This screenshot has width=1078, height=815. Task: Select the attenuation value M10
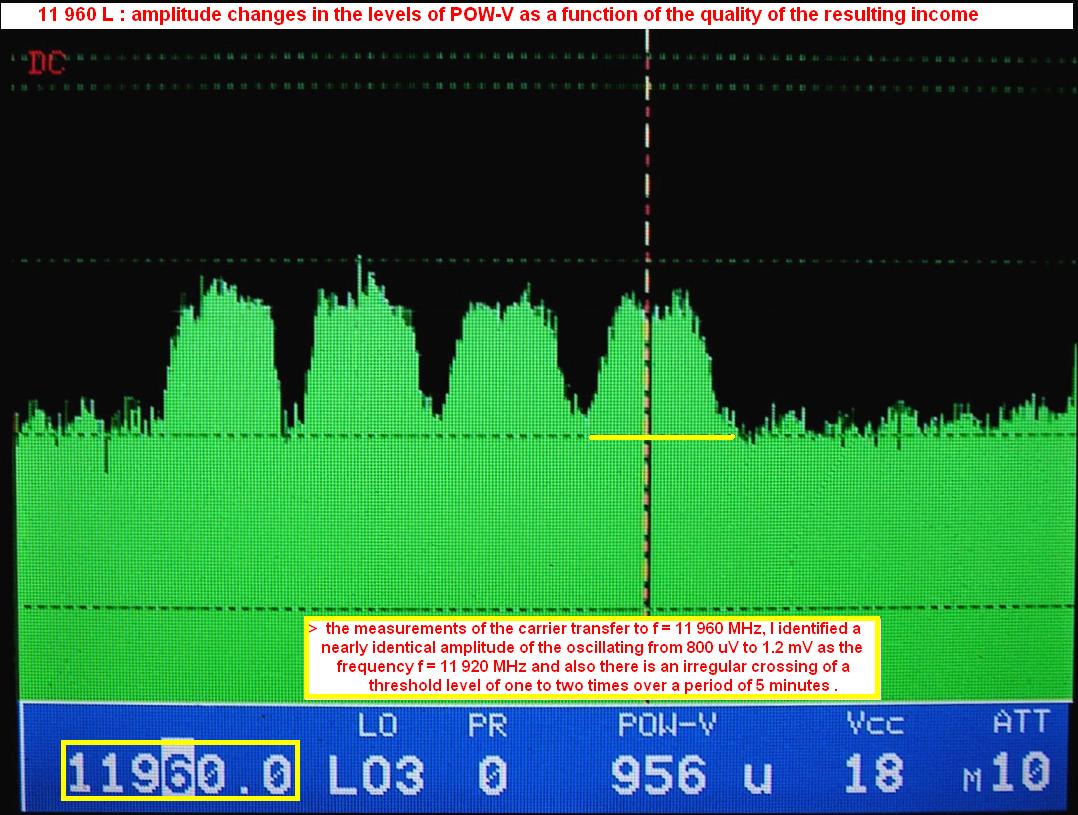coord(1008,776)
